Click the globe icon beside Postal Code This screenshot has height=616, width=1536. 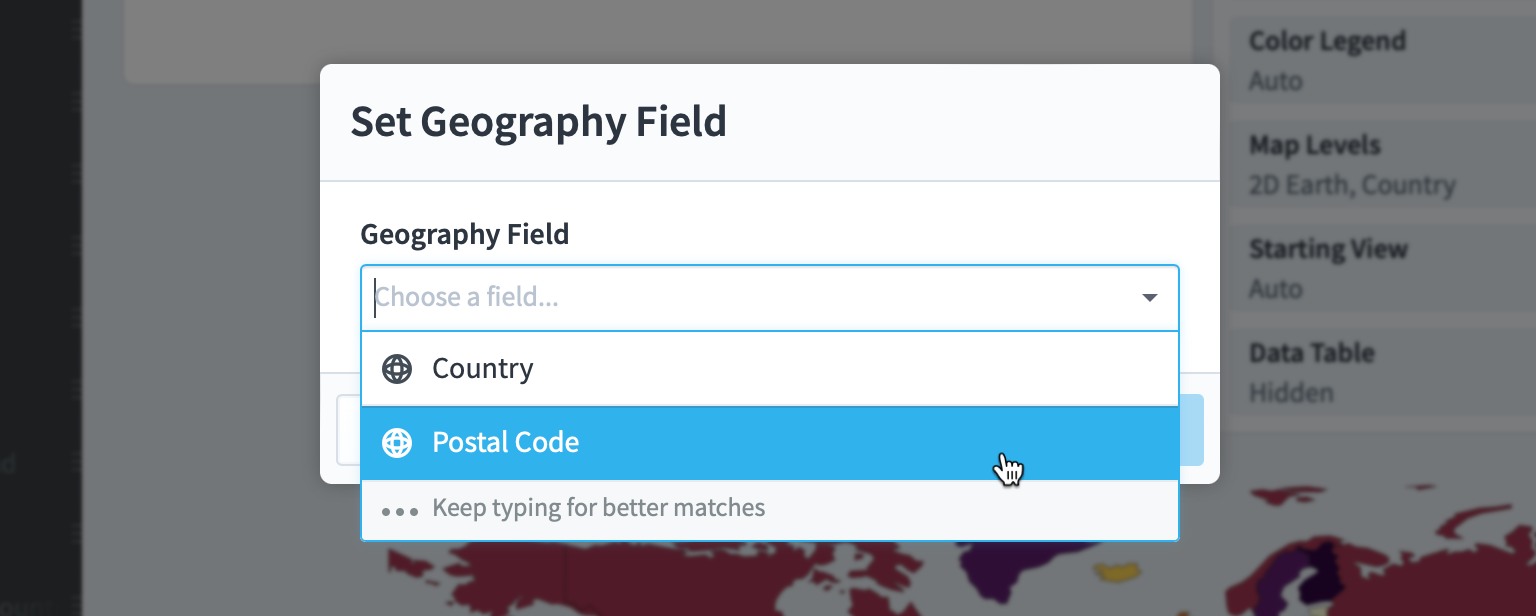[x=397, y=443]
